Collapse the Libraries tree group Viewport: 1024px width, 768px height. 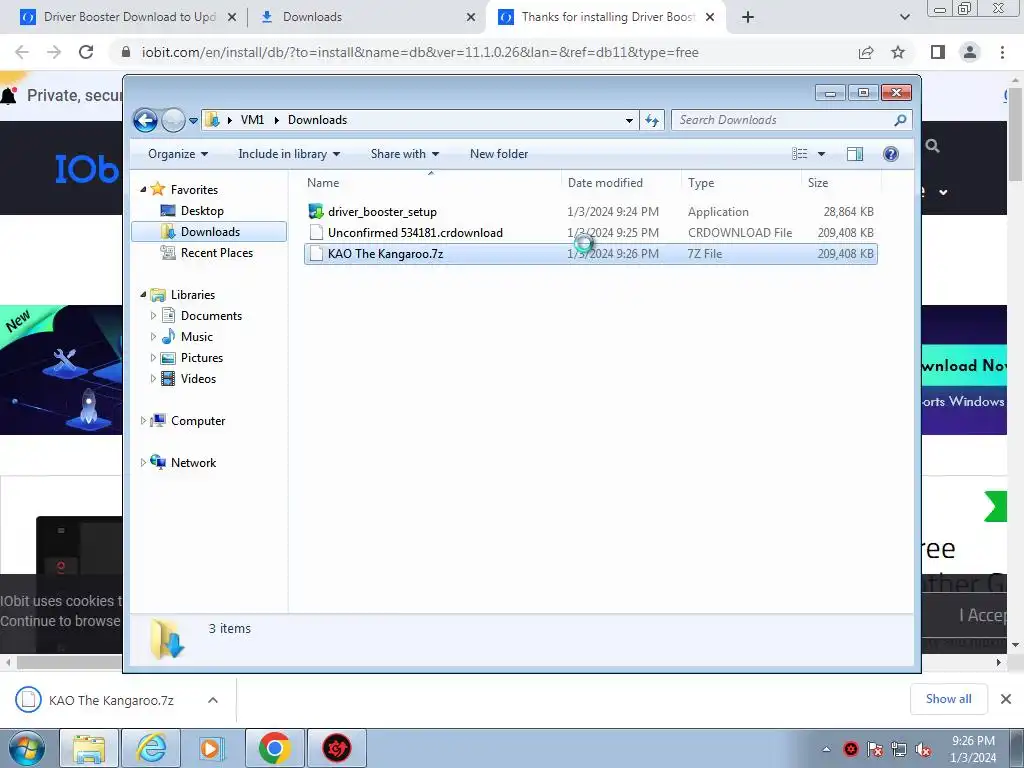pyautogui.click(x=144, y=295)
